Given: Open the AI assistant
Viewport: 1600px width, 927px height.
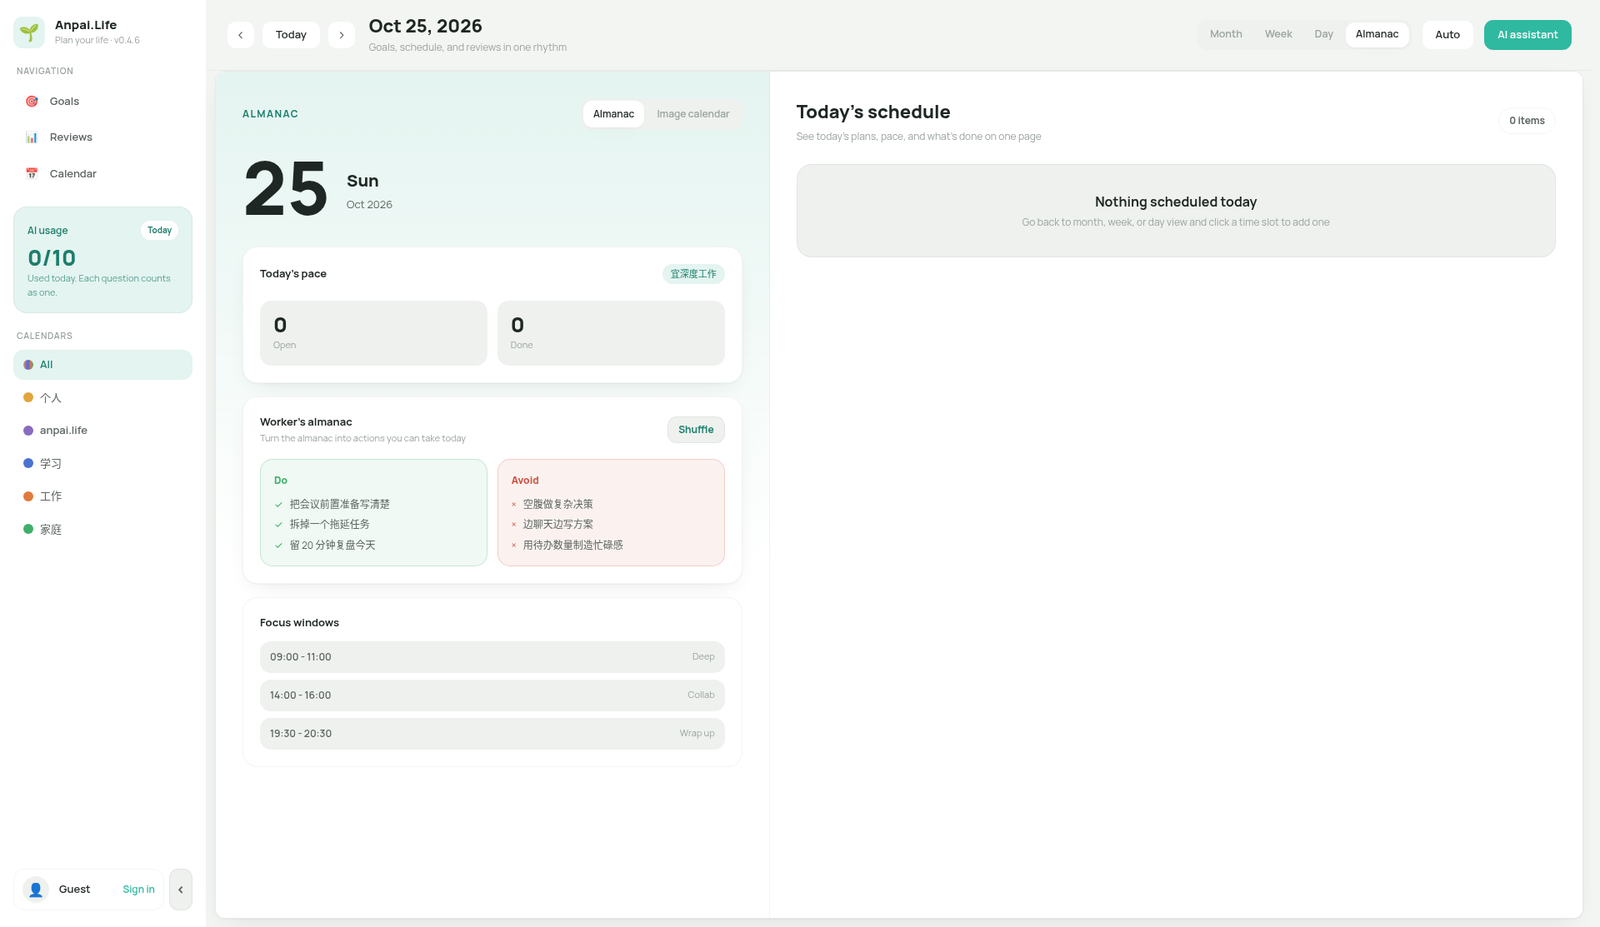Looking at the screenshot, I should pyautogui.click(x=1527, y=35).
